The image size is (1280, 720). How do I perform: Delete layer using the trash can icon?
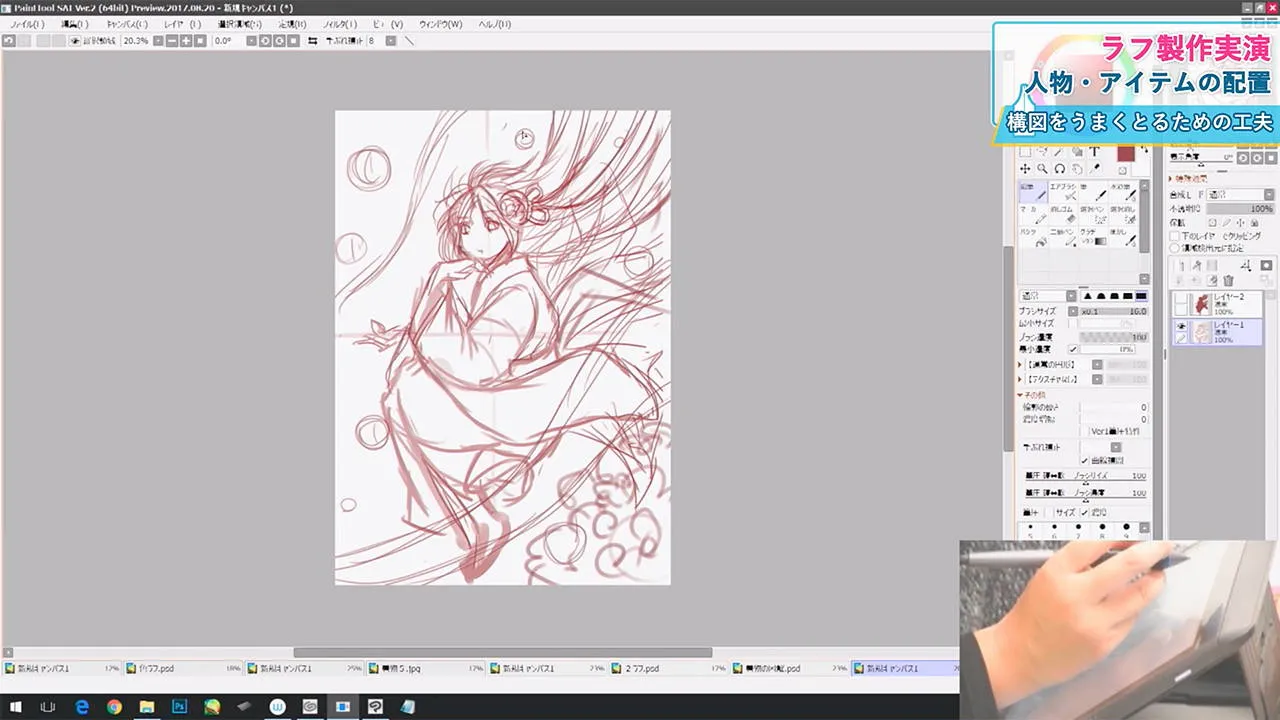pos(1228,281)
